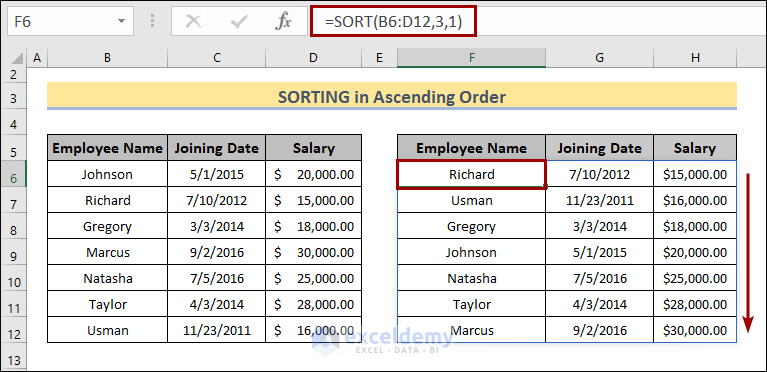Click the formula bar three-dot resize handle
The height and width of the screenshot is (372, 767).
tap(153, 22)
